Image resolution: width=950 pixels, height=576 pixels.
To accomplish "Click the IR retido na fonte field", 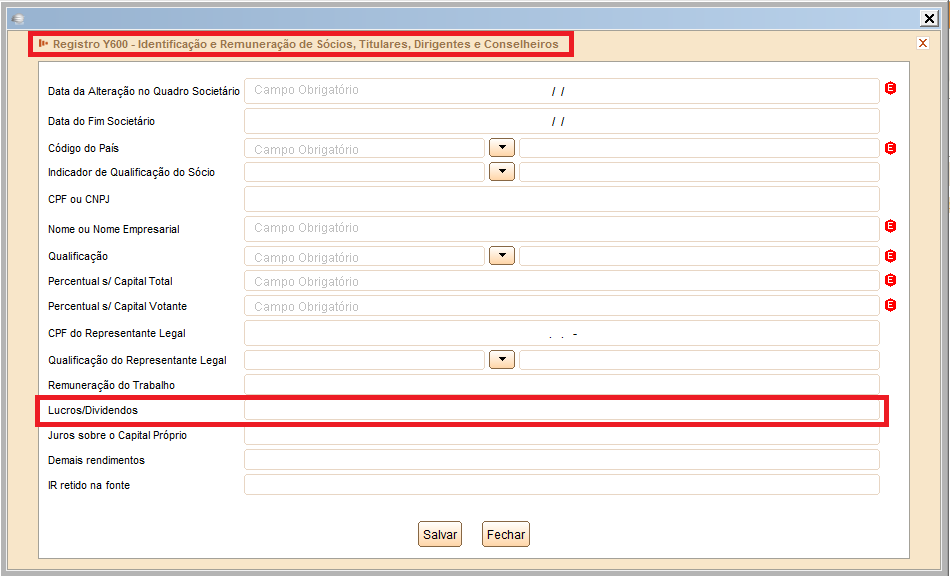I will point(561,485).
